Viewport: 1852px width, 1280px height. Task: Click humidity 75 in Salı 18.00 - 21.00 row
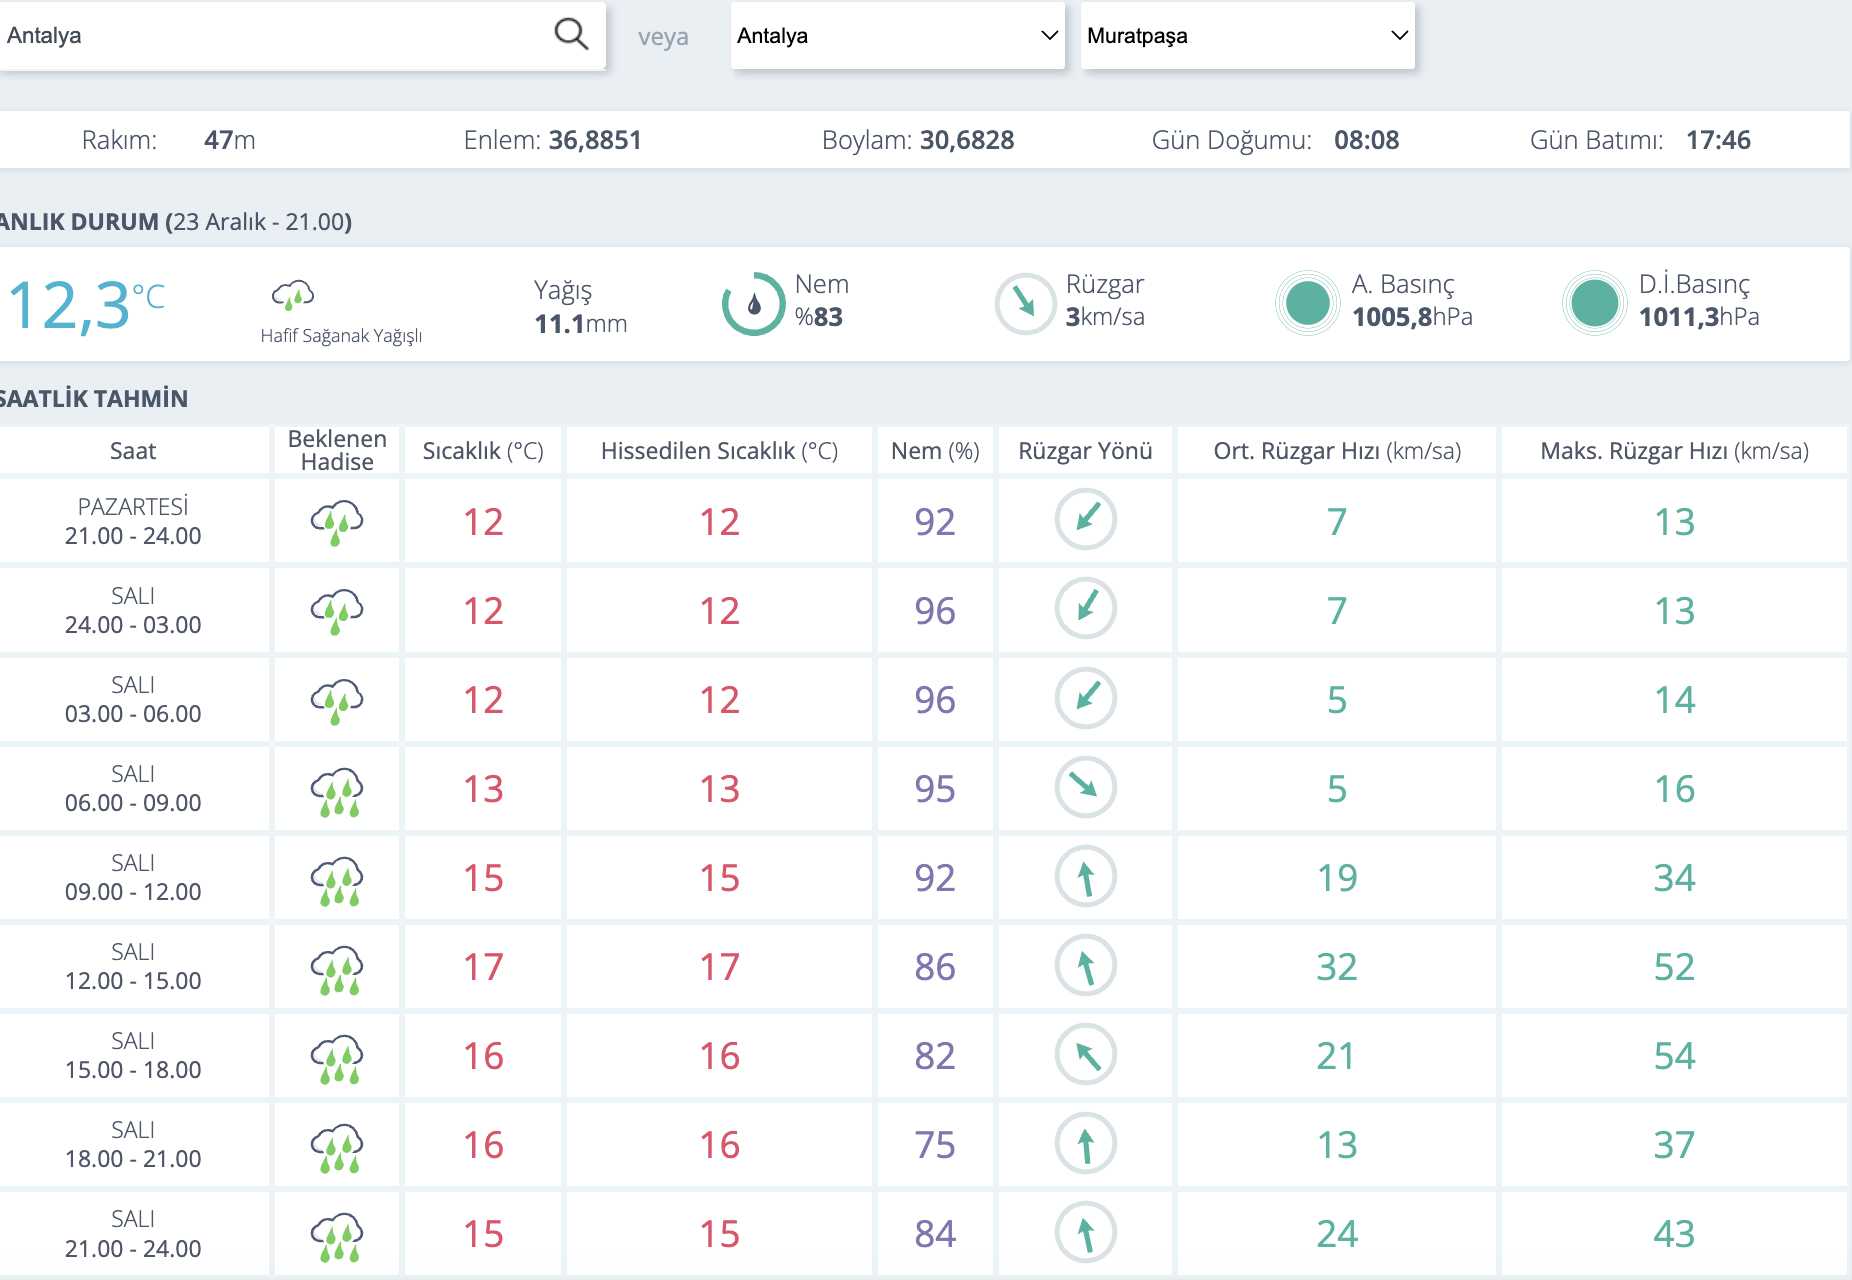click(935, 1145)
